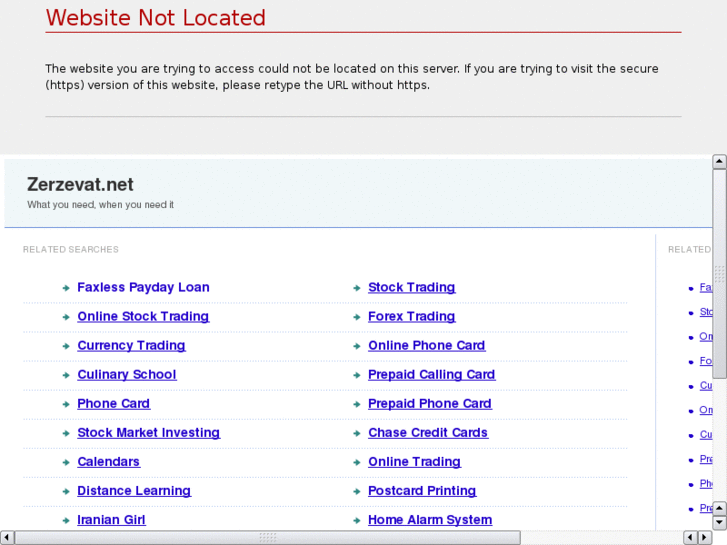Click the arrow bullet beside Calendars

point(66,462)
